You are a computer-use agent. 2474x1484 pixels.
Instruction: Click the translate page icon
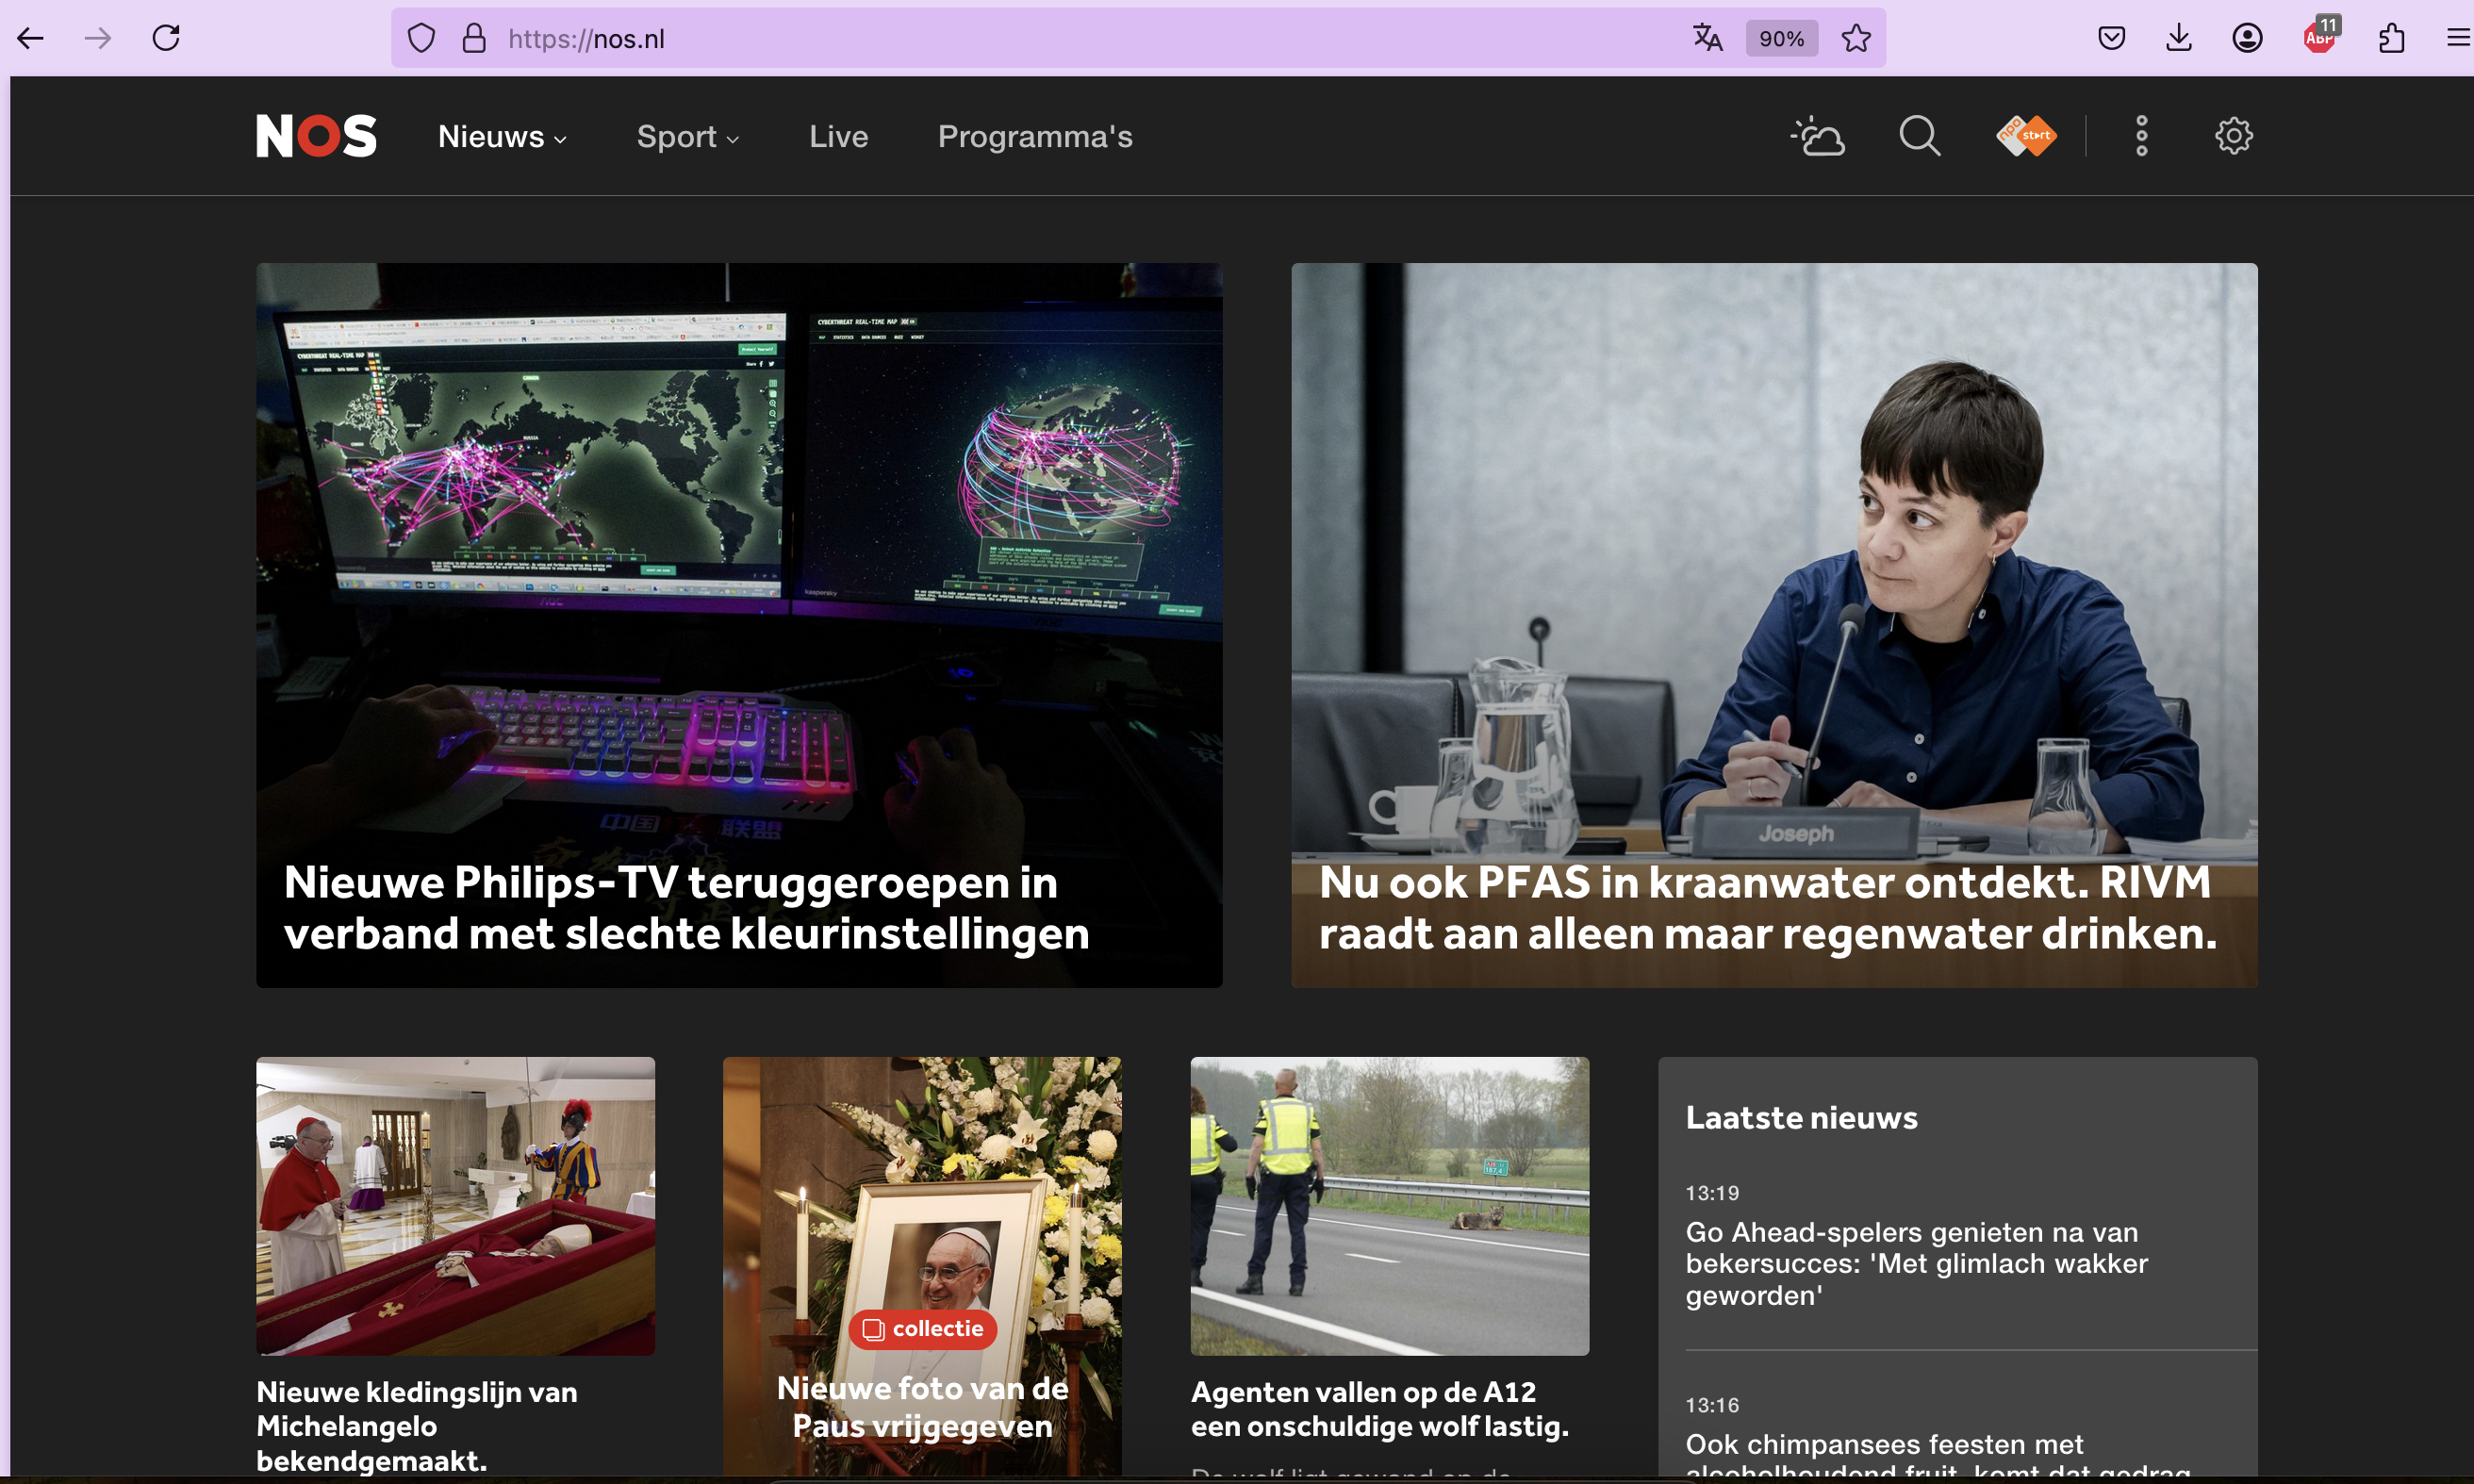[x=1708, y=38]
